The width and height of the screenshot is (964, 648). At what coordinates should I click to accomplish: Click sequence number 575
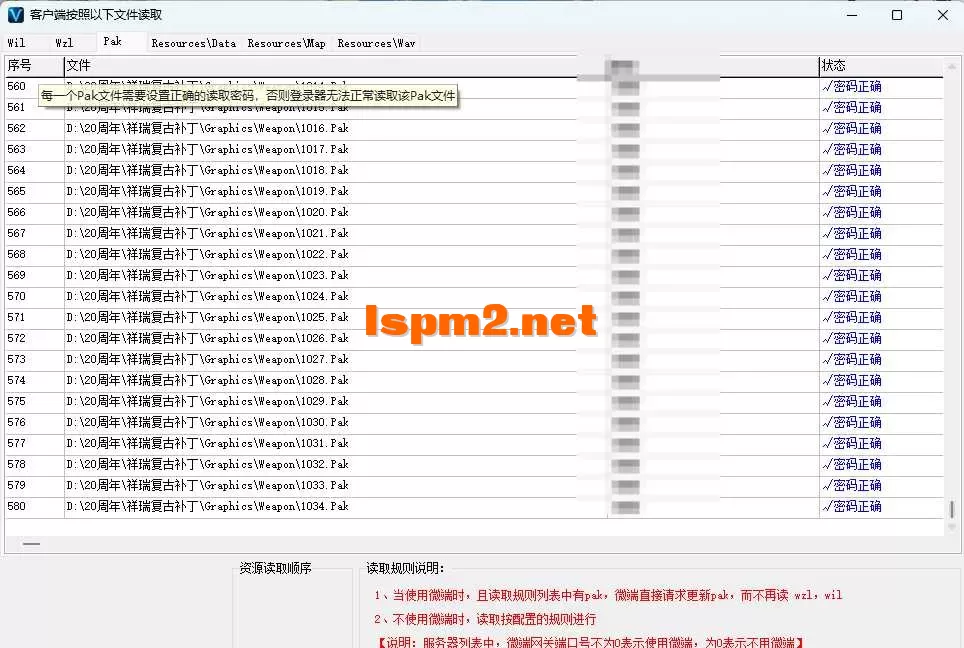coord(17,401)
